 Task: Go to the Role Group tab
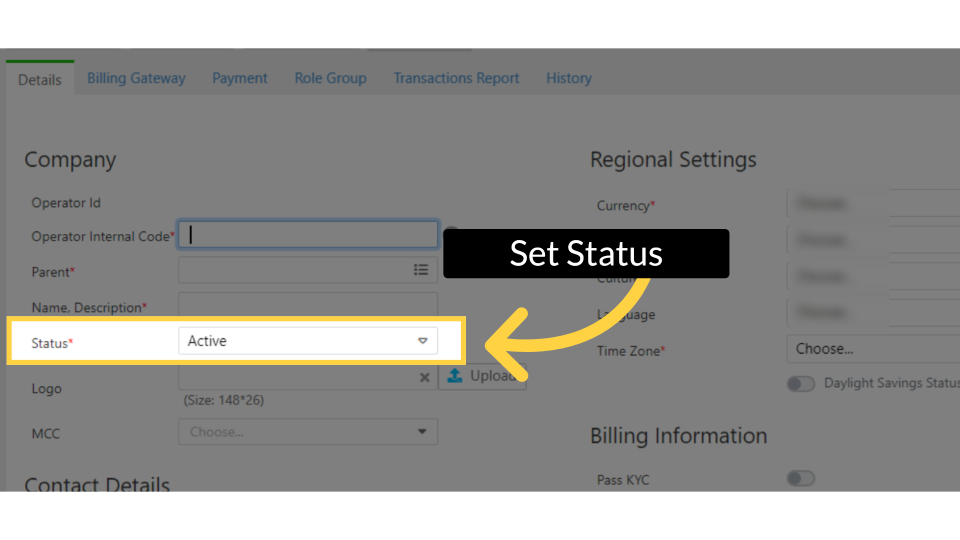point(330,78)
